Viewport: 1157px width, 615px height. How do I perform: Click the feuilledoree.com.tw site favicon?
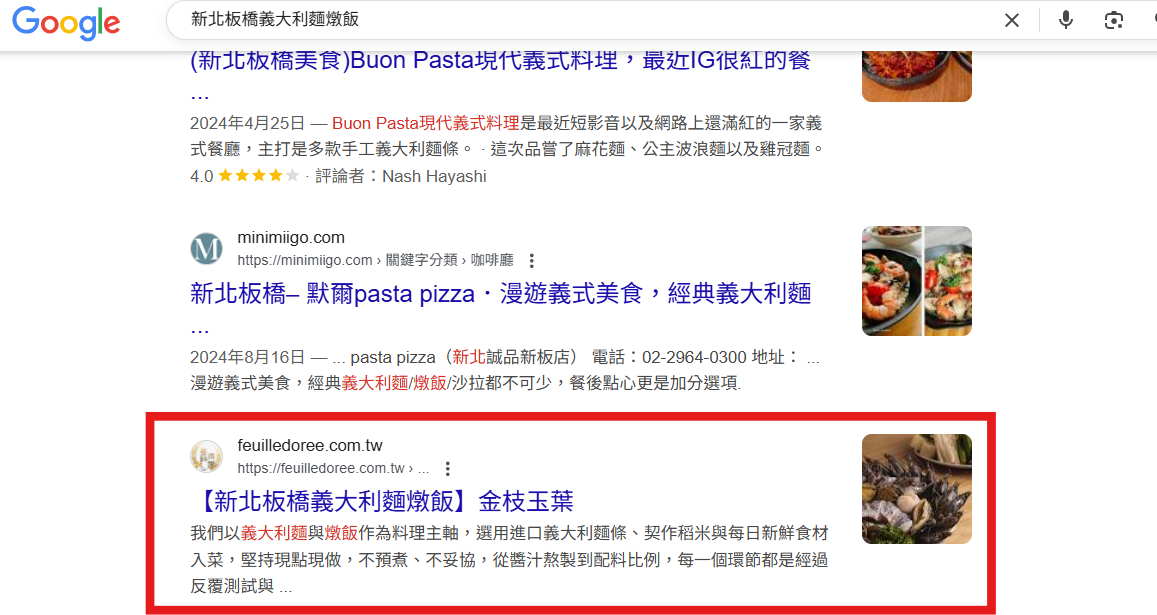pyautogui.click(x=207, y=456)
